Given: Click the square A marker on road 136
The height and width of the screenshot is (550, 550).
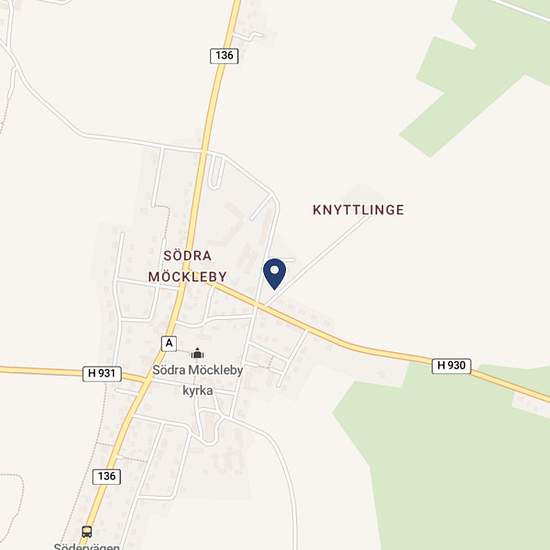Looking at the screenshot, I should (x=169, y=343).
